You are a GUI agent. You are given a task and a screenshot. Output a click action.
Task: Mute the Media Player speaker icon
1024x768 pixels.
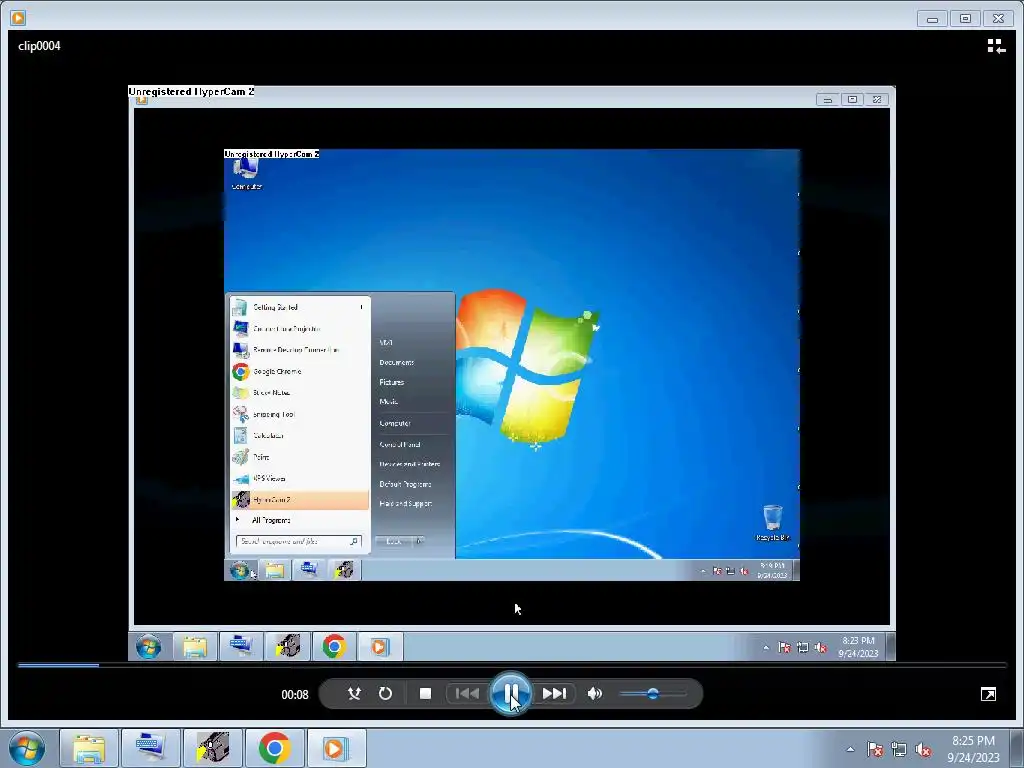594,694
